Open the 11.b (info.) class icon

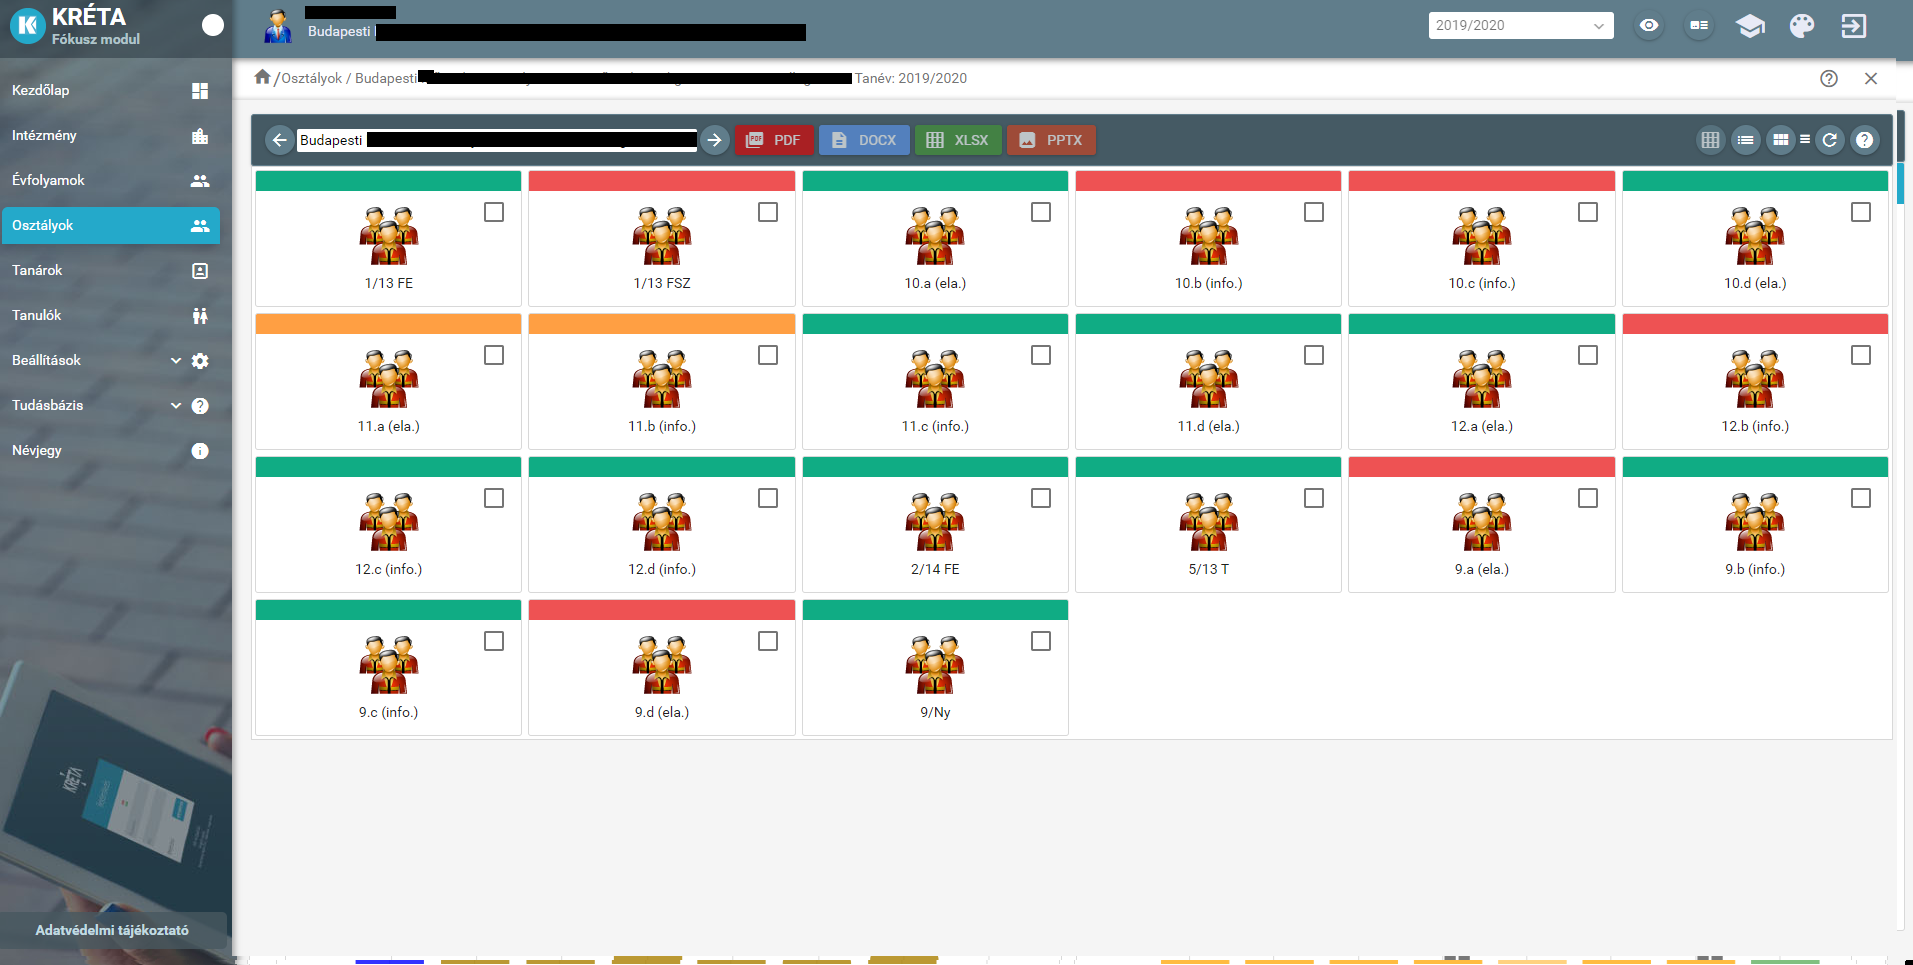point(662,379)
